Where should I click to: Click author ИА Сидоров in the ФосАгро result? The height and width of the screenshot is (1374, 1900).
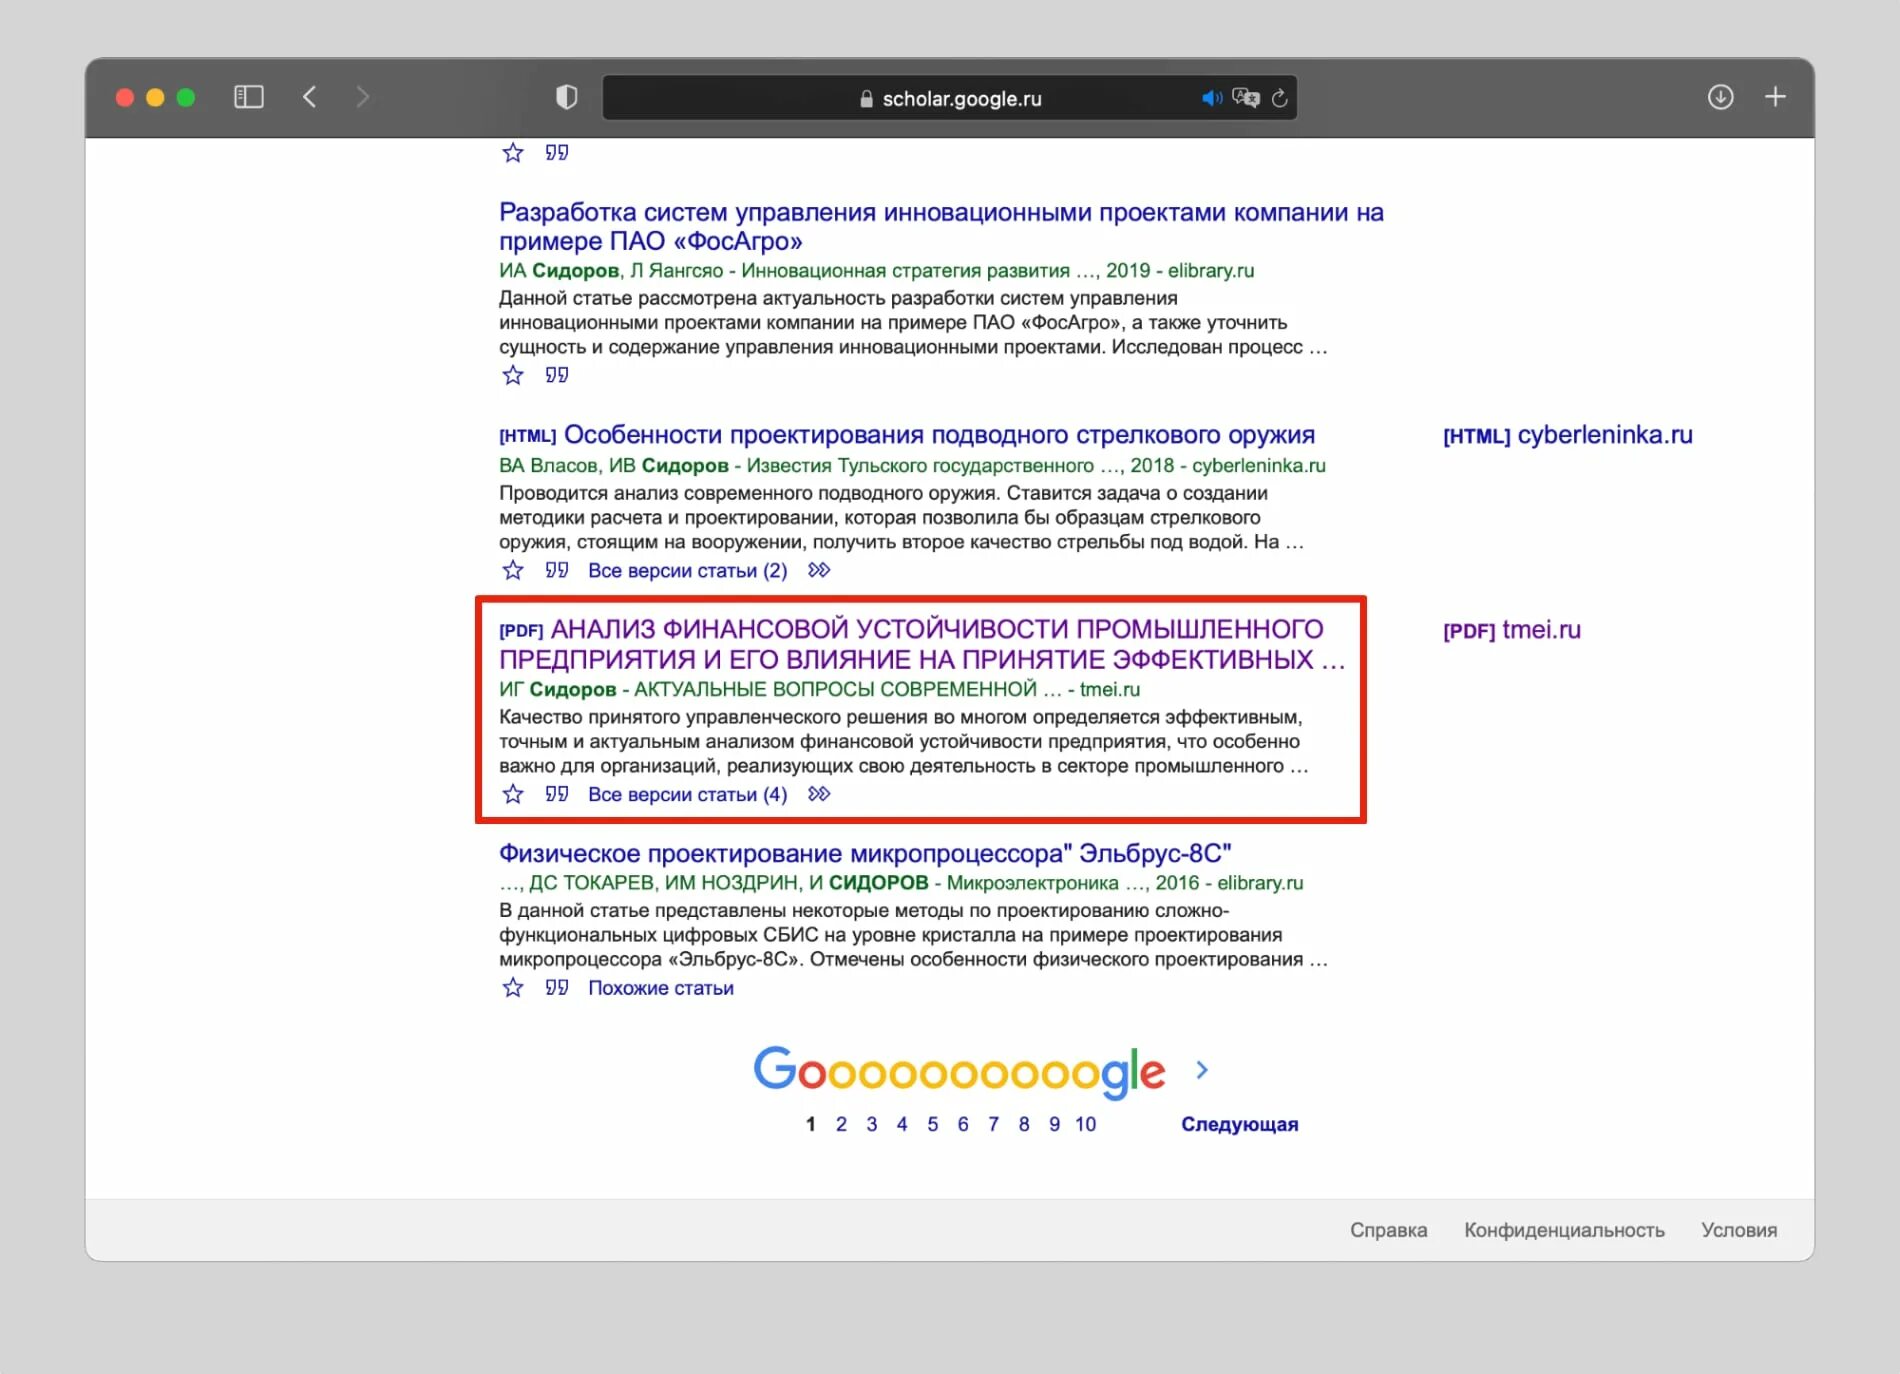click(x=559, y=270)
